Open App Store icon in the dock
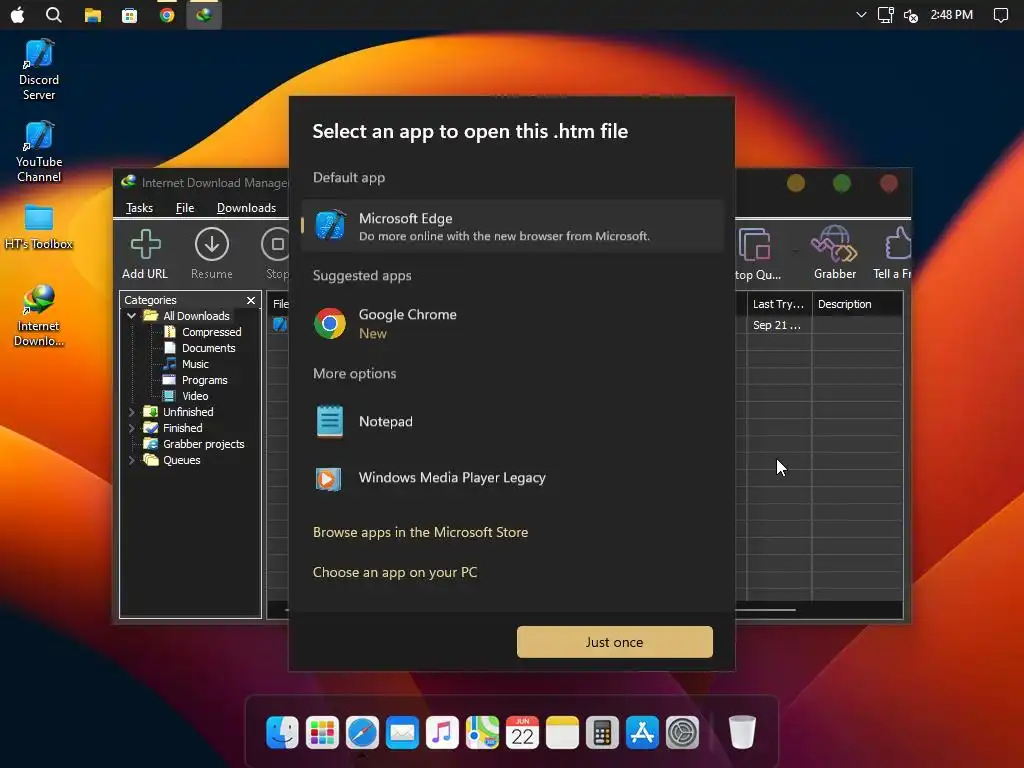This screenshot has height=768, width=1024. [x=642, y=732]
